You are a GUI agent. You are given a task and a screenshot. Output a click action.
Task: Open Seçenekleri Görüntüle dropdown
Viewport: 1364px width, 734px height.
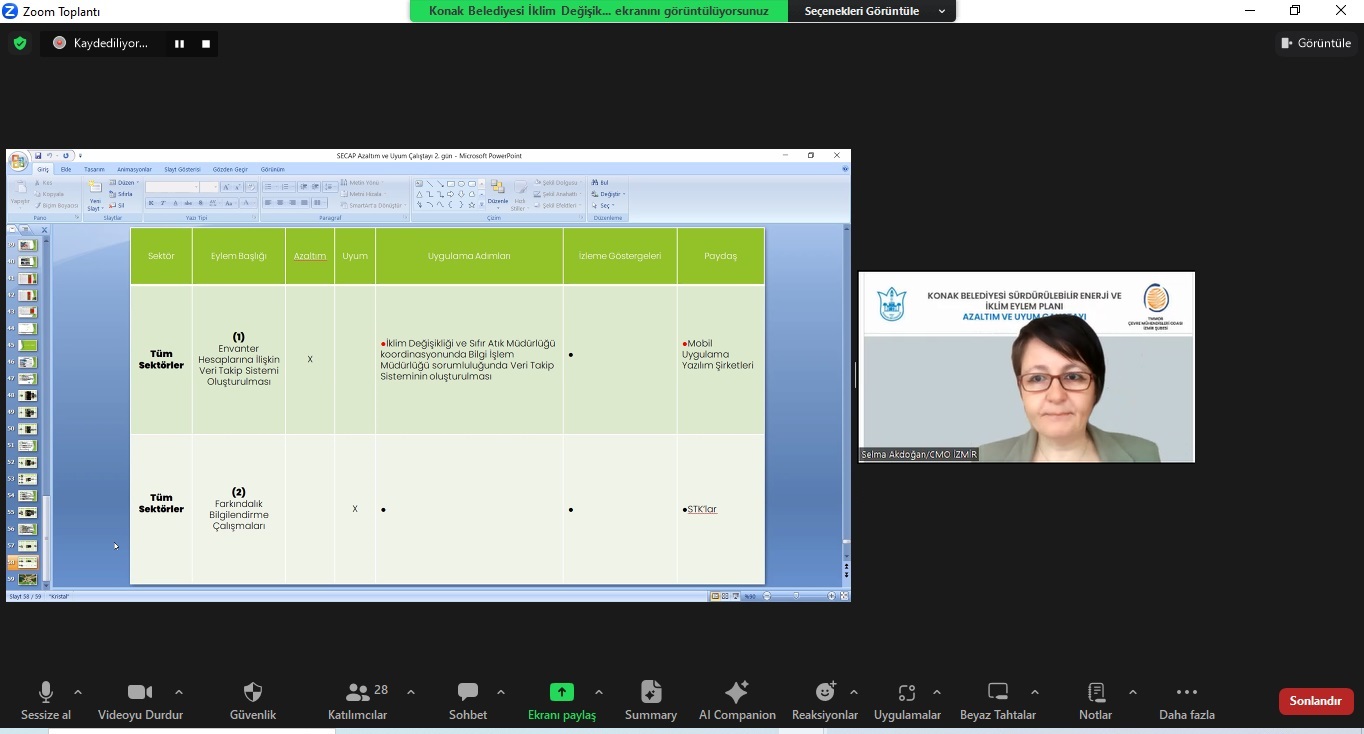(872, 11)
